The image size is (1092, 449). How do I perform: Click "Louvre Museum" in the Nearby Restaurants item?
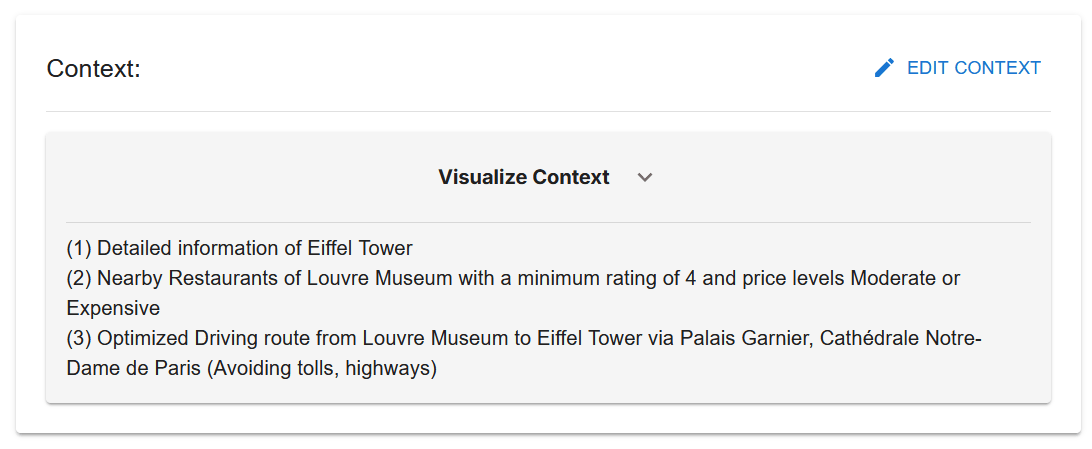pos(391,278)
